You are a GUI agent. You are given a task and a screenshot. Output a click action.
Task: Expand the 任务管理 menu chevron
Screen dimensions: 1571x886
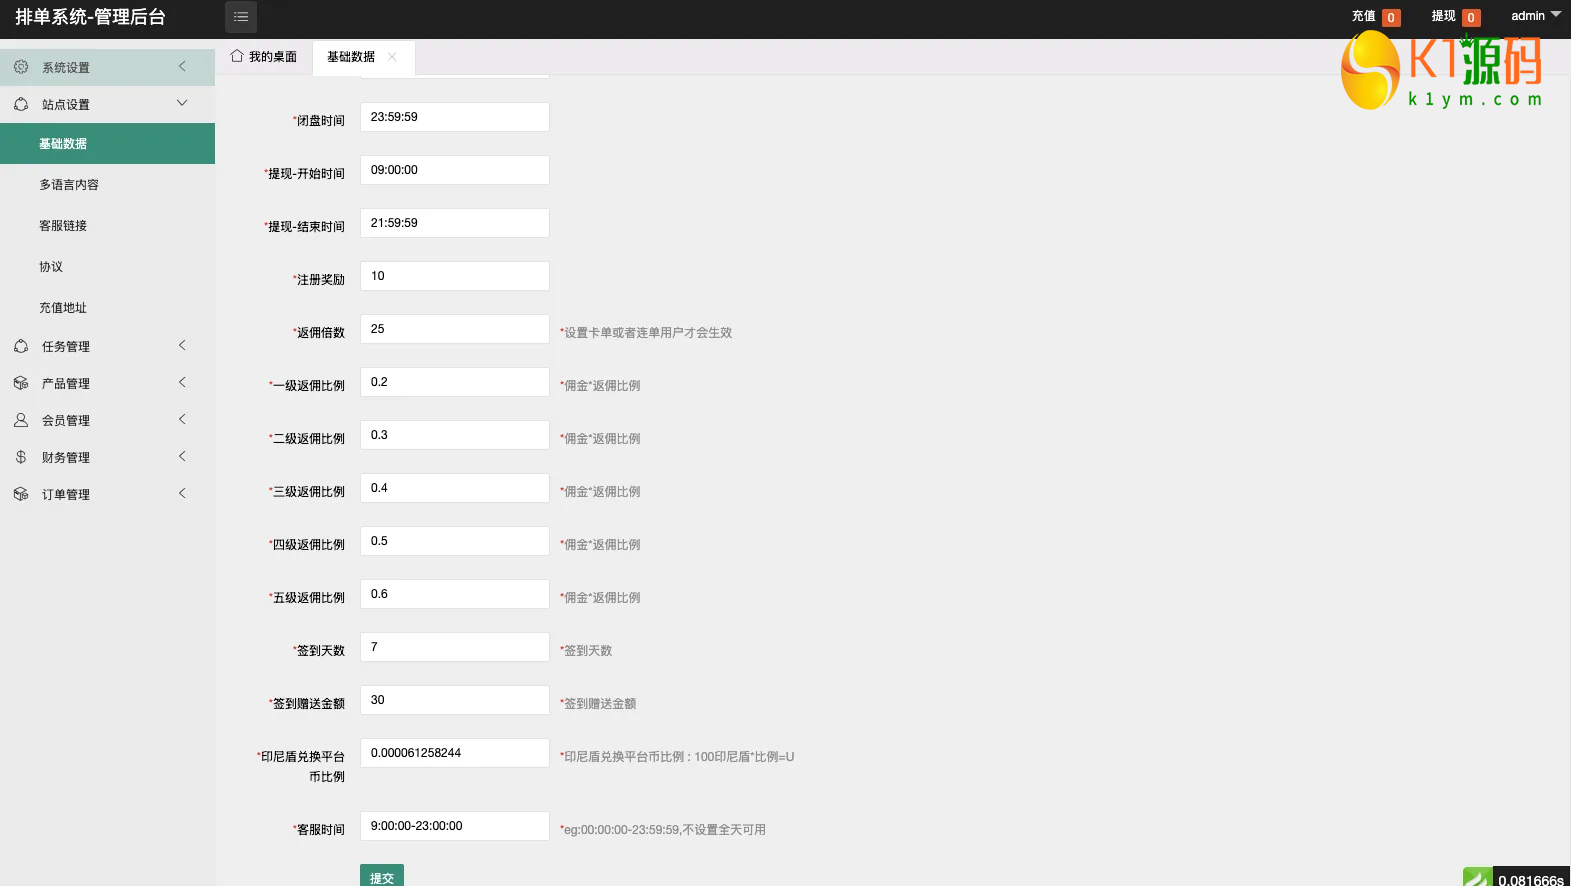point(182,345)
